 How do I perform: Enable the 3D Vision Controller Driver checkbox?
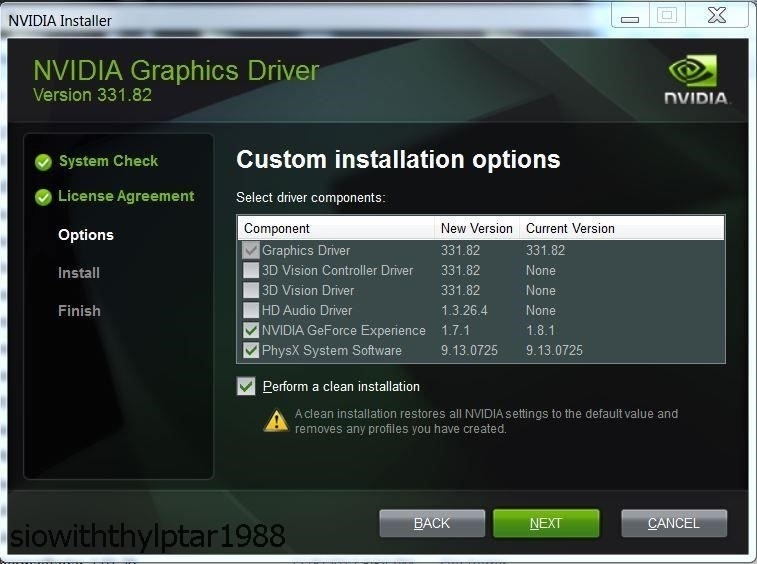point(251,270)
